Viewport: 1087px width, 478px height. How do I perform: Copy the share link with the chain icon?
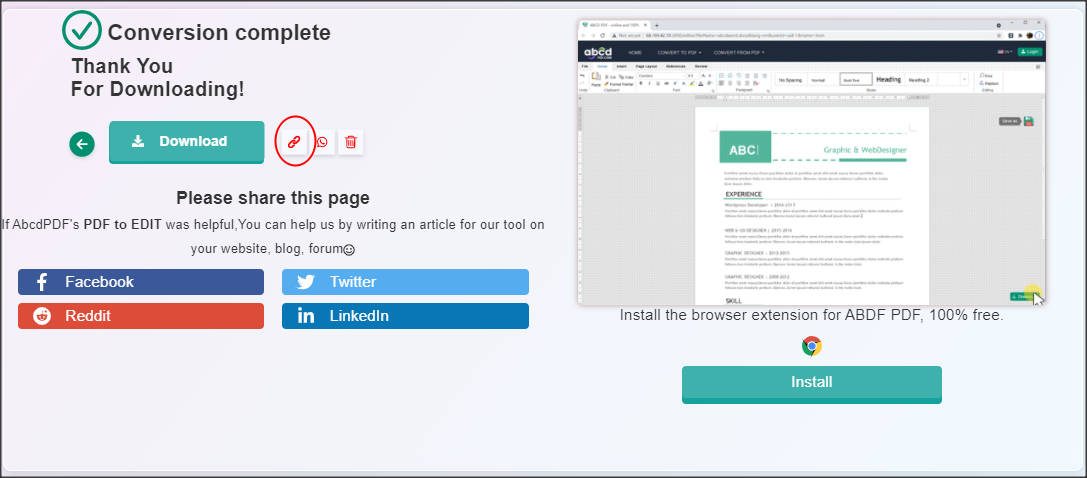[x=293, y=142]
